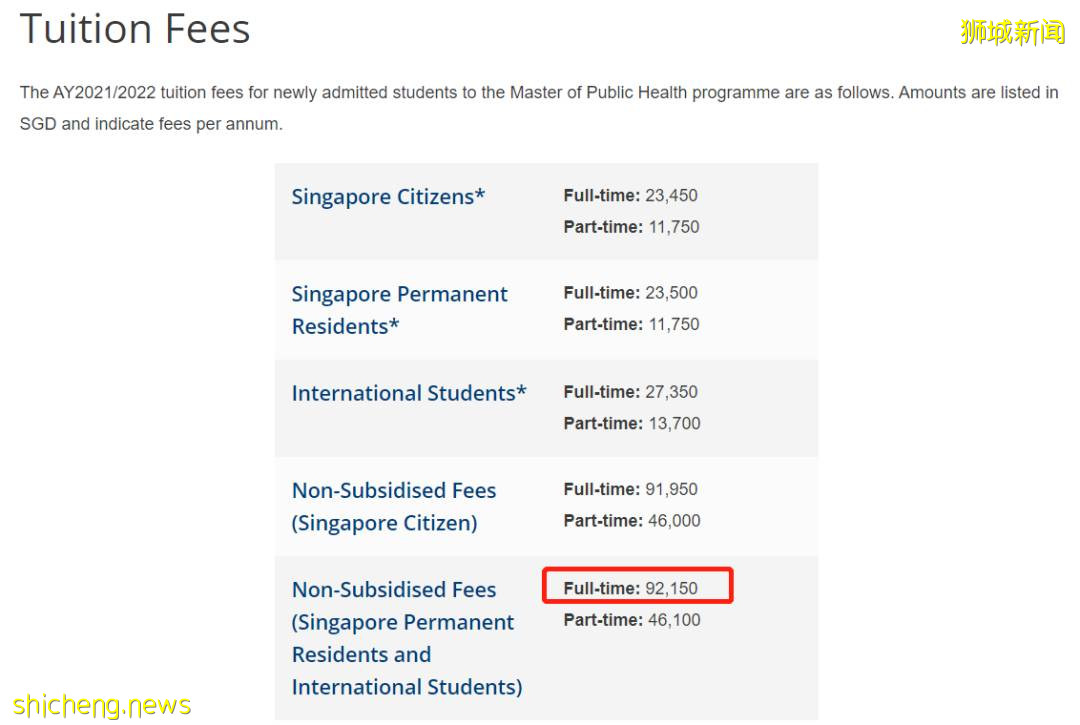Click the shicheng.news watermark at bottom left
Screen dimensions: 1080x725
(x=103, y=704)
